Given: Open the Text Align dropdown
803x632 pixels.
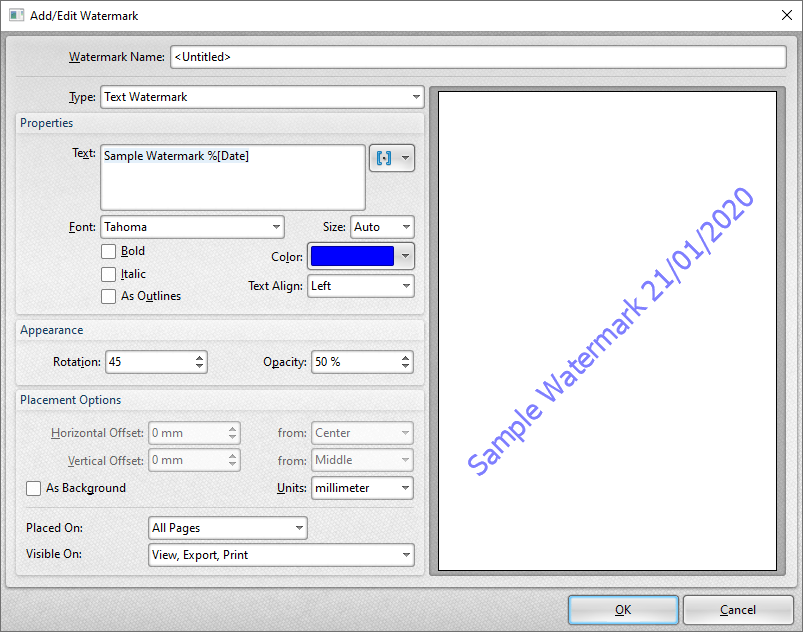Looking at the screenshot, I should (360, 286).
